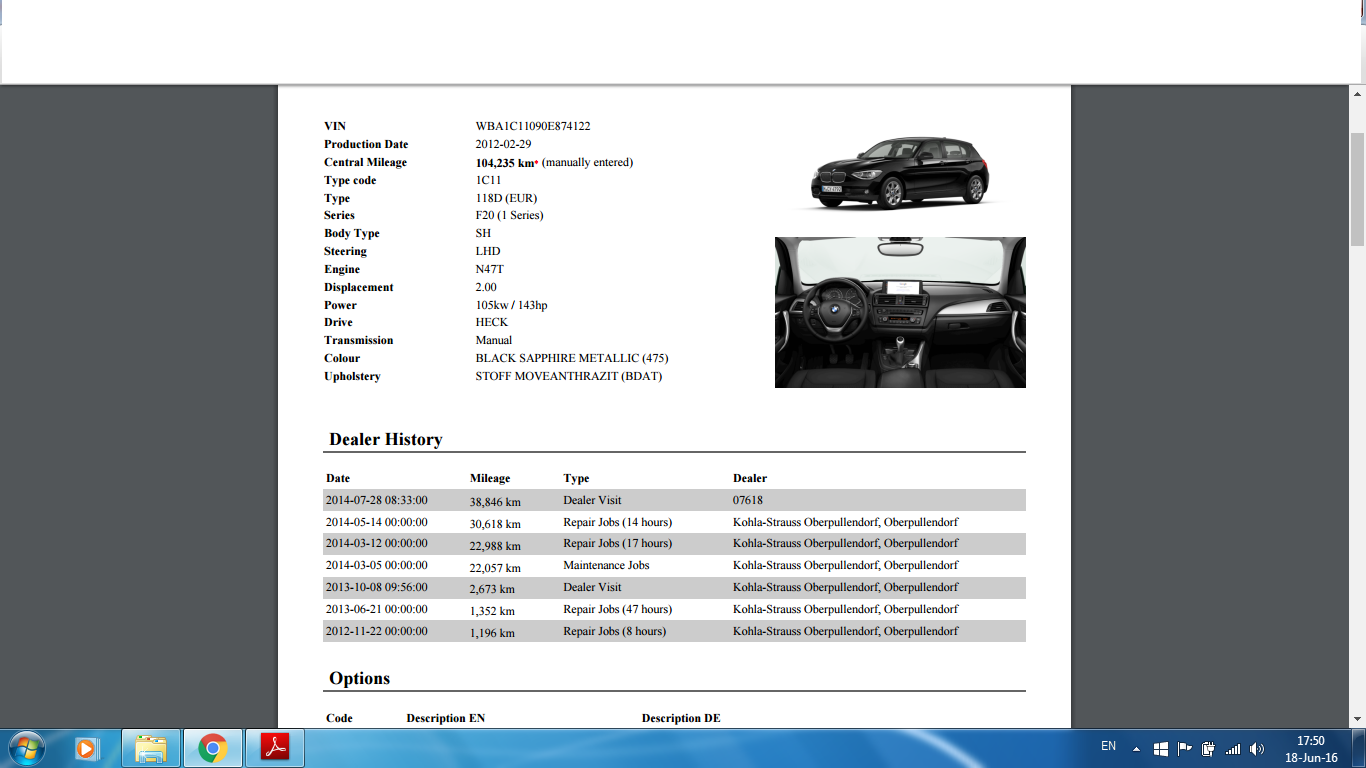Screen dimensions: 1366x768
Task: Click the Maintenance Jobs type cell
Action: tap(606, 565)
